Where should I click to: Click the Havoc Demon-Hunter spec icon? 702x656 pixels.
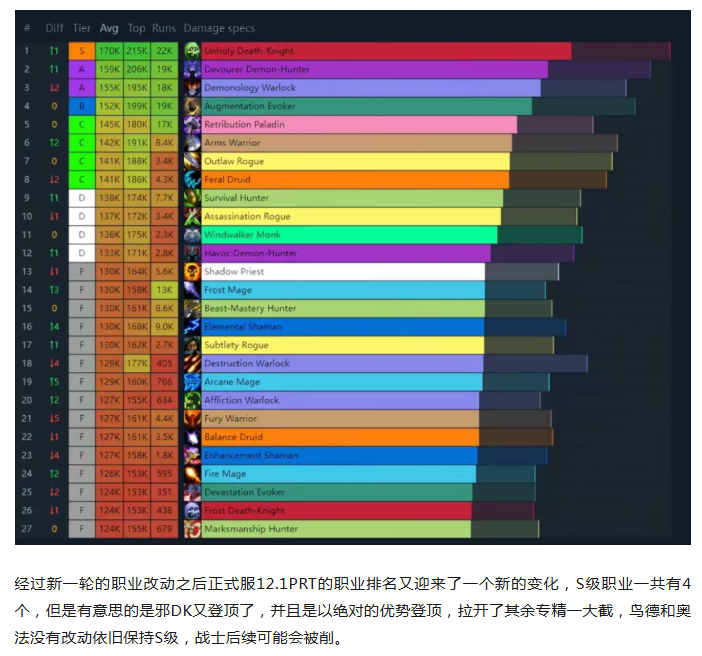[x=193, y=253]
